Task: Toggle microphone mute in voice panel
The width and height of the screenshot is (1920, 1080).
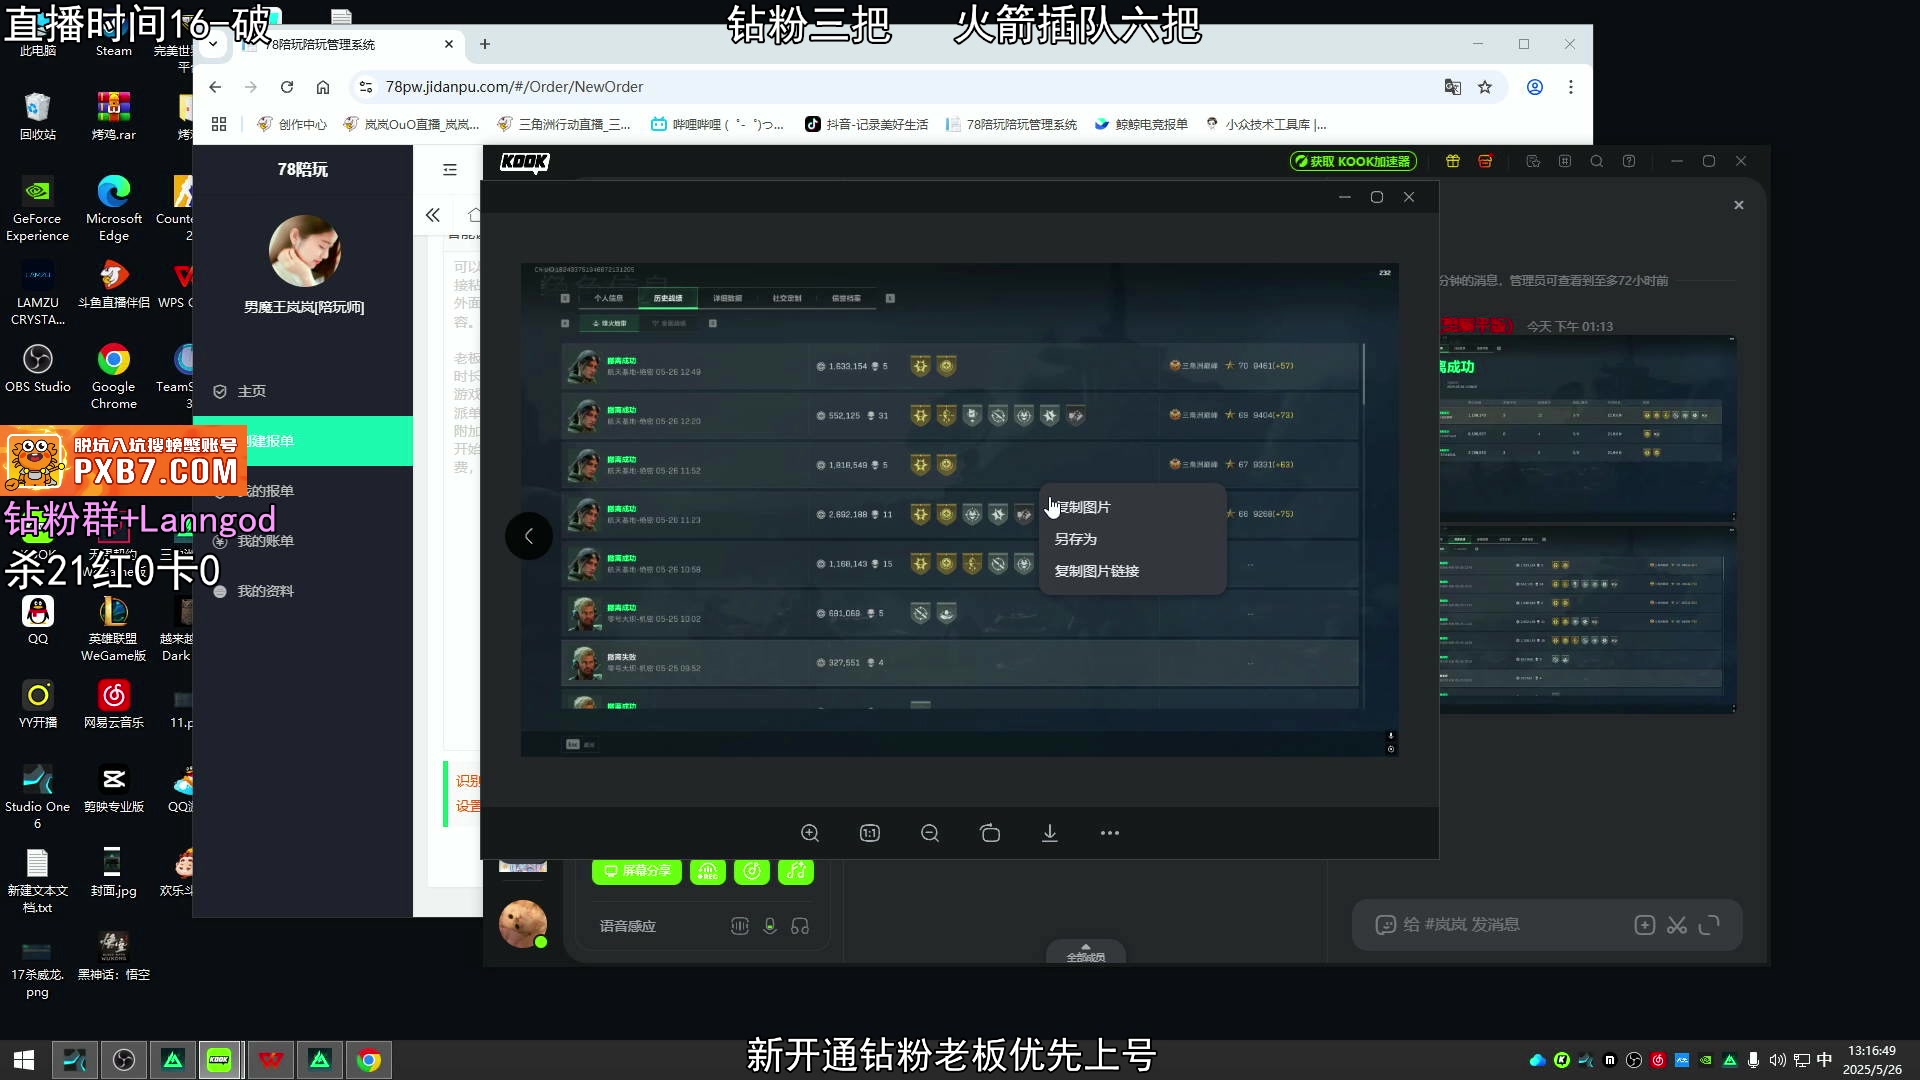Action: (770, 926)
